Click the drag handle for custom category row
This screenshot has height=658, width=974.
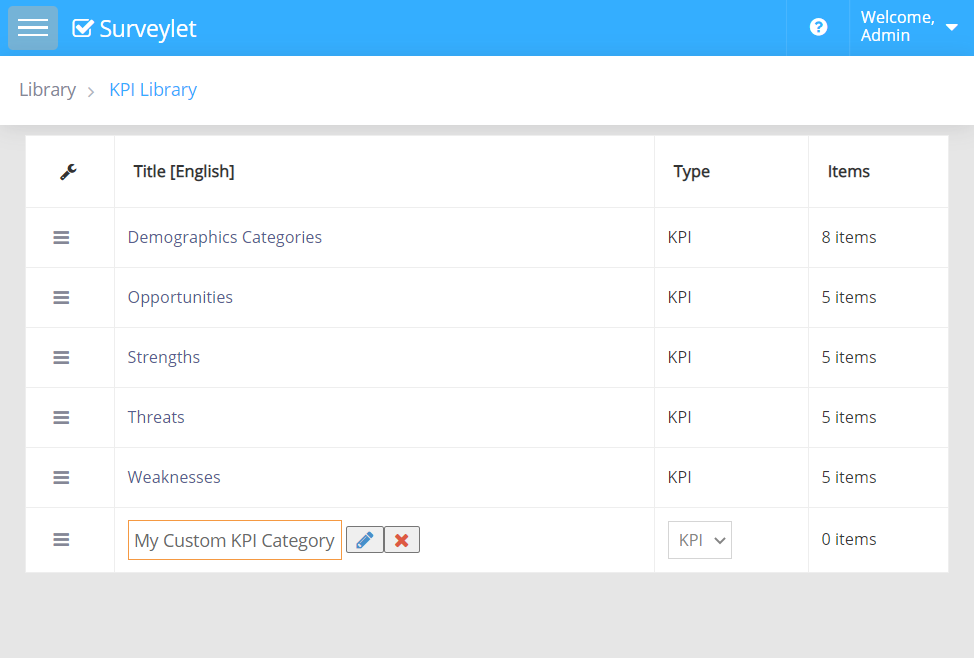[61, 540]
